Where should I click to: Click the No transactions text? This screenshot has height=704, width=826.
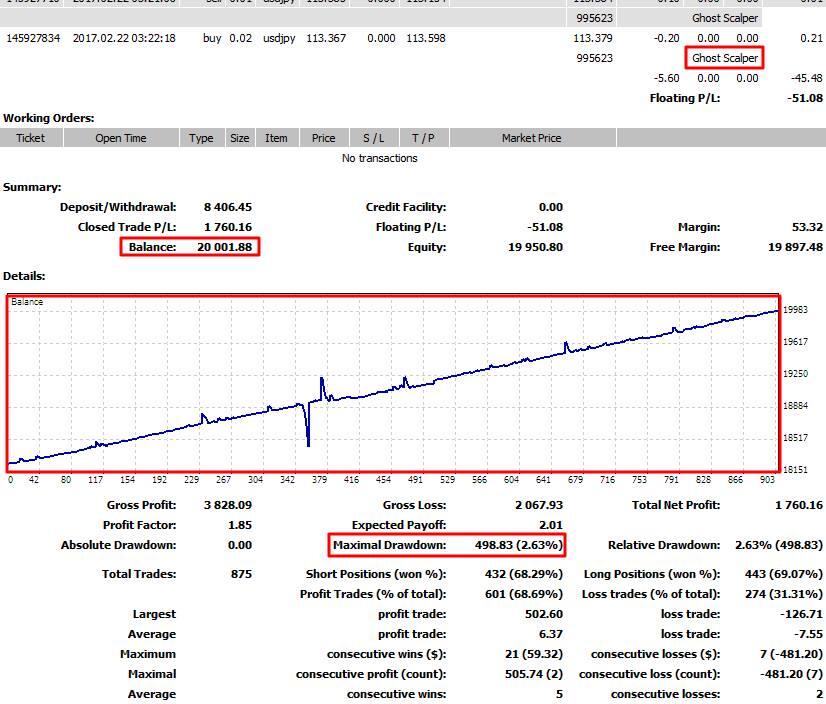coord(379,158)
